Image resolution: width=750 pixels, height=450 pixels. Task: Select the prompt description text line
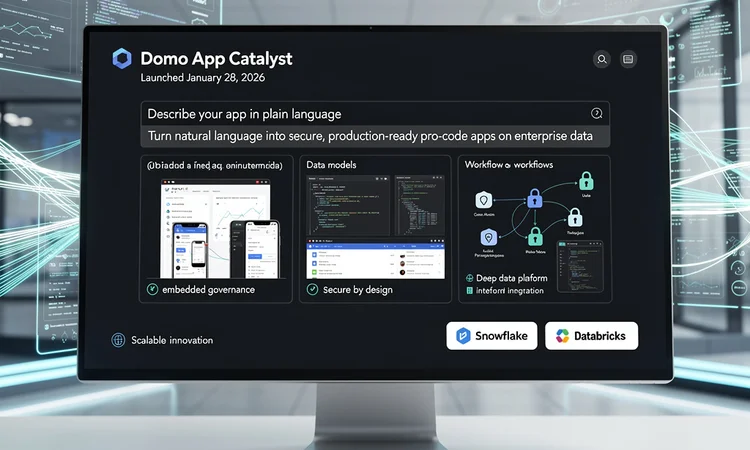pos(370,136)
